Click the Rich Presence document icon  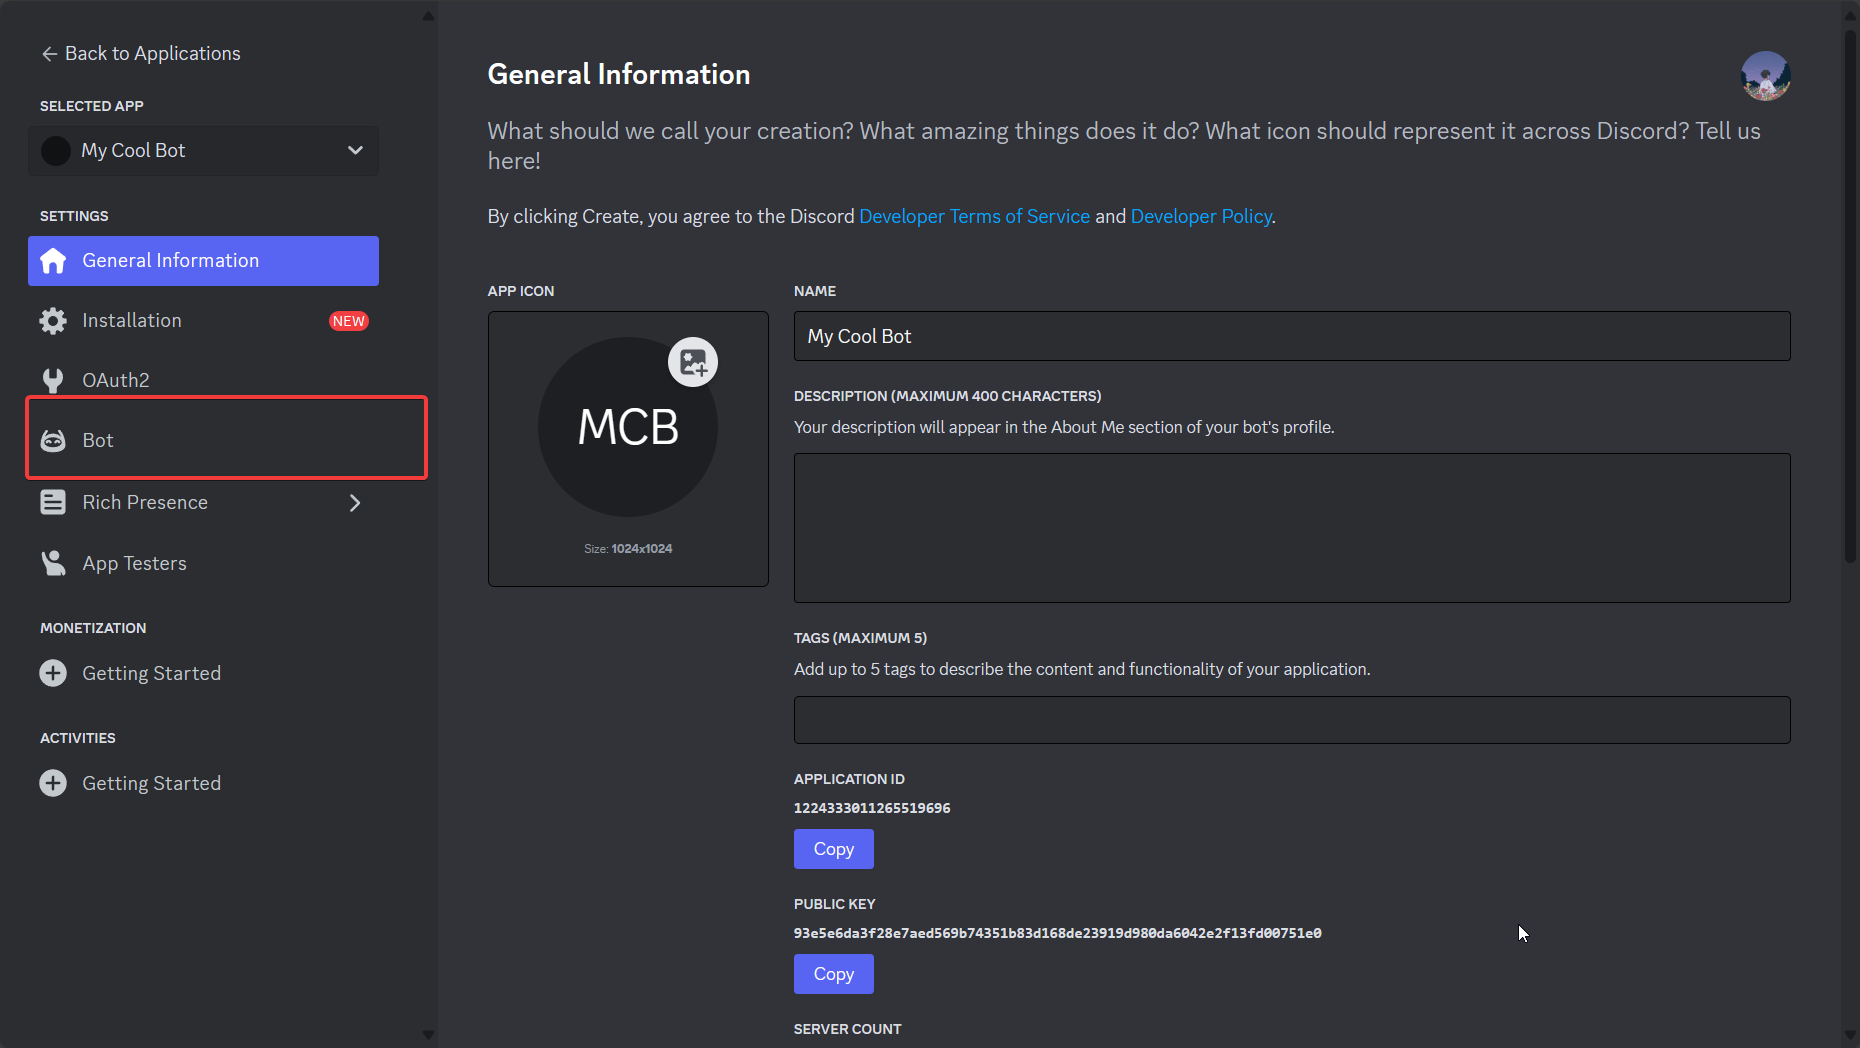pos(53,502)
